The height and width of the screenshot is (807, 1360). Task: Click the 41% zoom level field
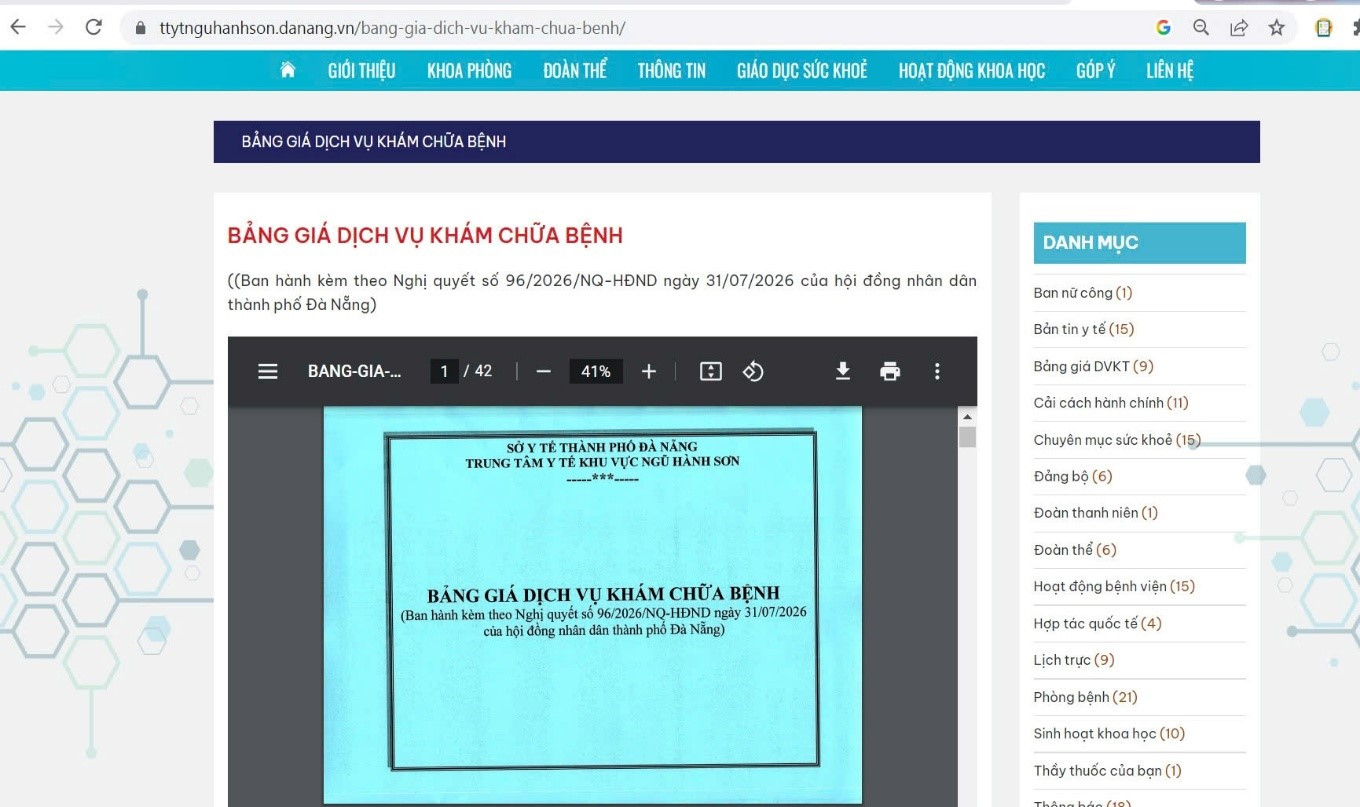pyautogui.click(x=596, y=371)
